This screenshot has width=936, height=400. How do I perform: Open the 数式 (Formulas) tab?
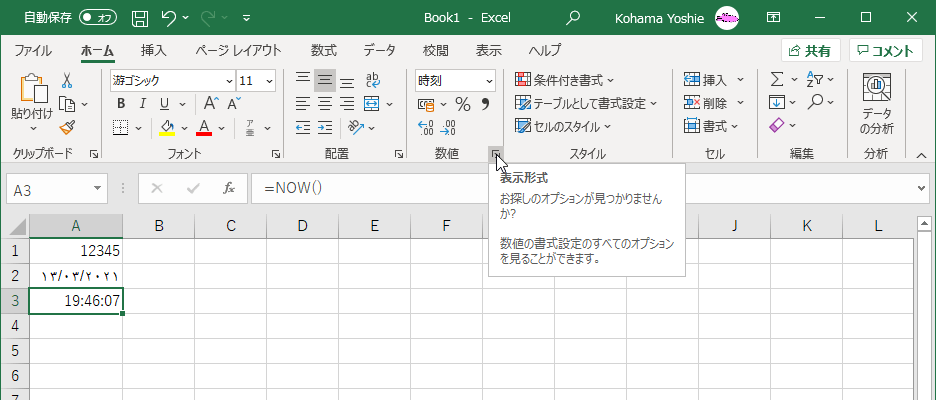(x=323, y=51)
